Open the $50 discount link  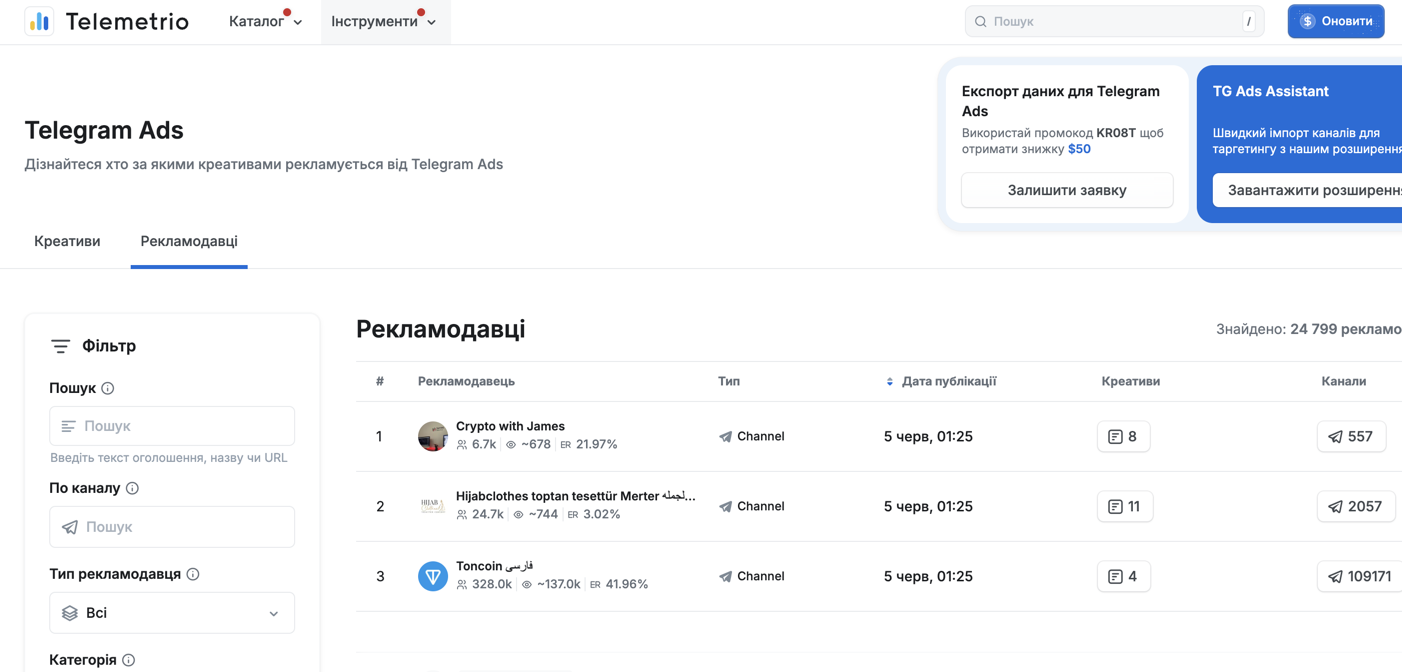point(1077,150)
